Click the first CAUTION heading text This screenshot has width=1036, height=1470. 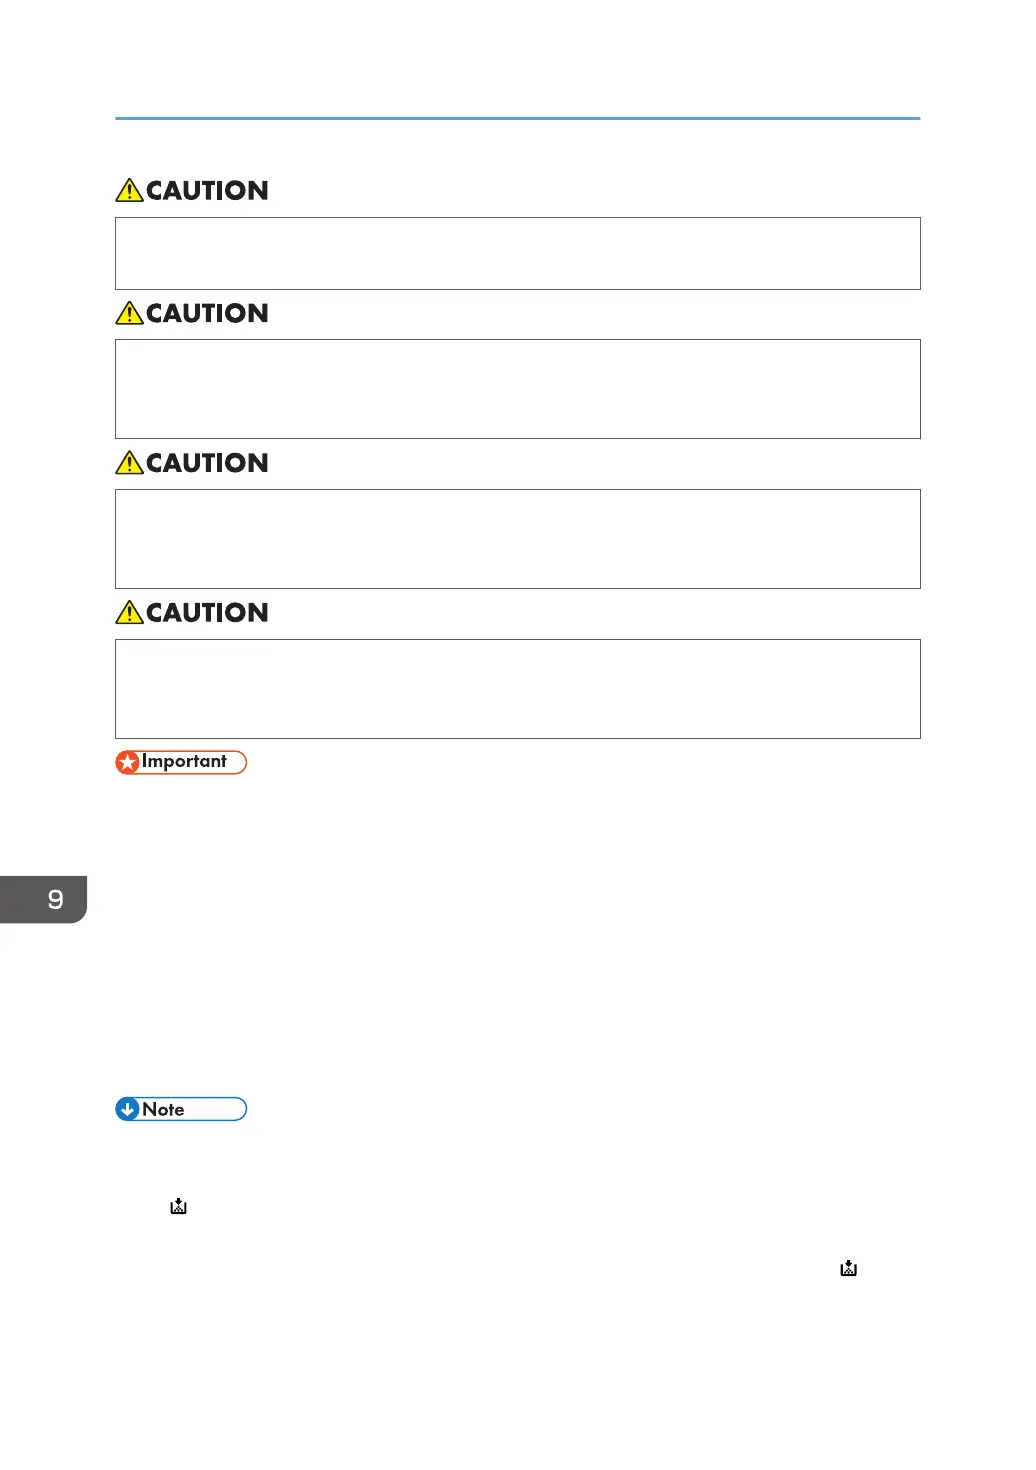click(x=207, y=190)
